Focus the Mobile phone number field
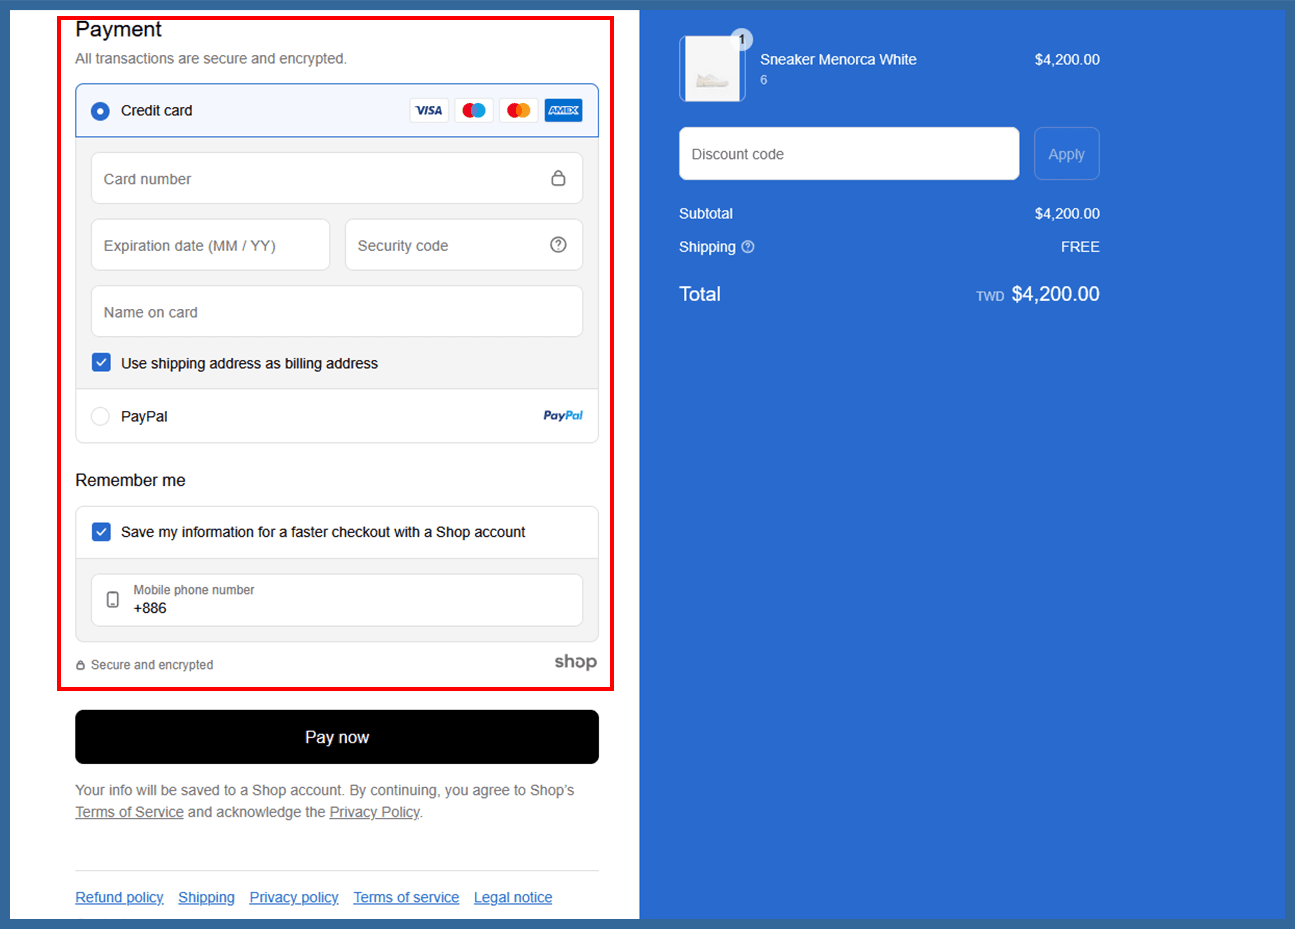This screenshot has width=1295, height=929. pyautogui.click(x=350, y=600)
